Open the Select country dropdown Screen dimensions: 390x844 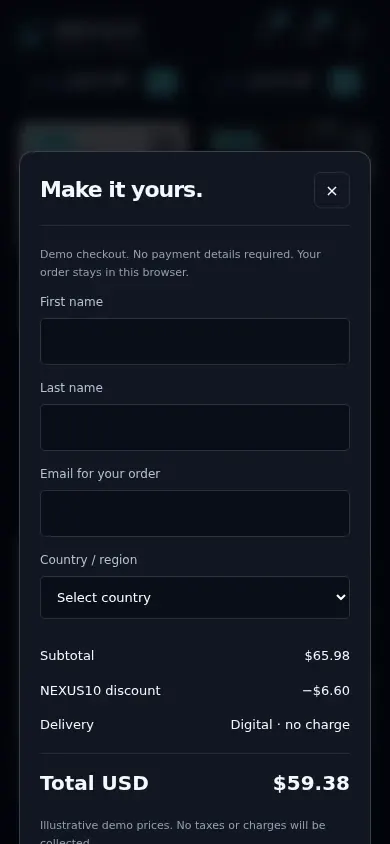(x=195, y=597)
